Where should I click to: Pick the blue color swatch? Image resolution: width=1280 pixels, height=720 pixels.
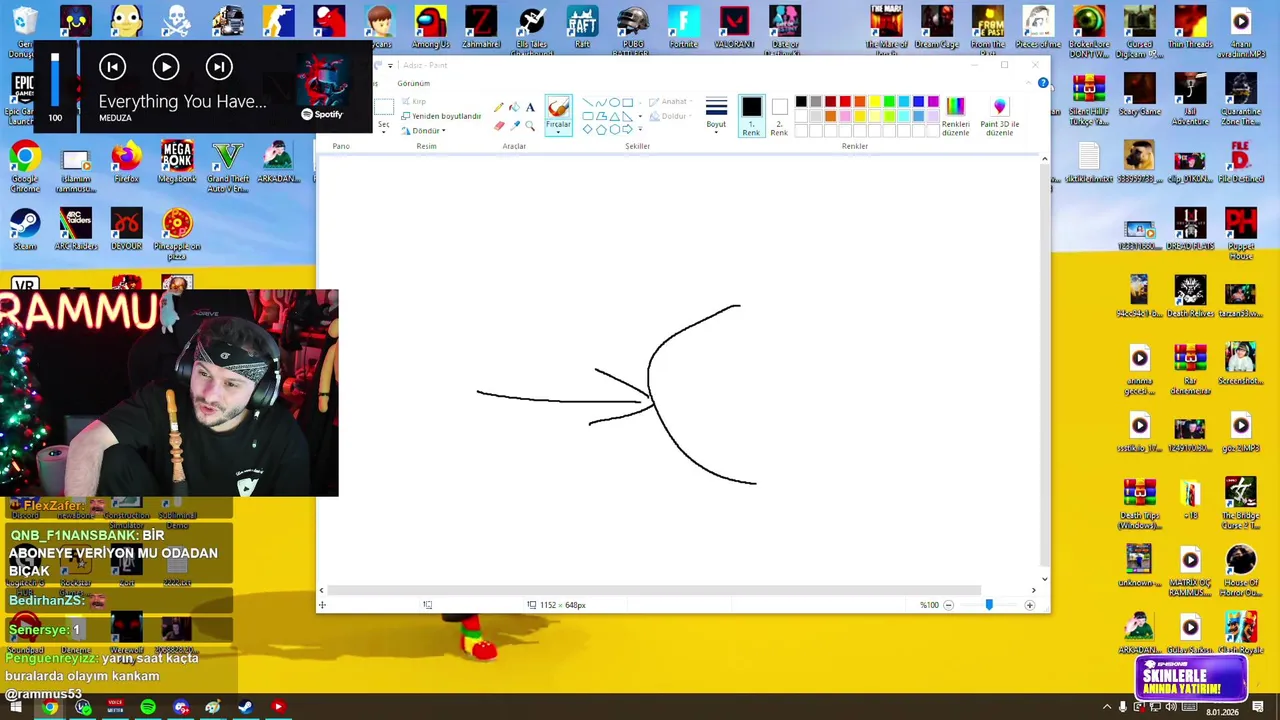(x=918, y=102)
